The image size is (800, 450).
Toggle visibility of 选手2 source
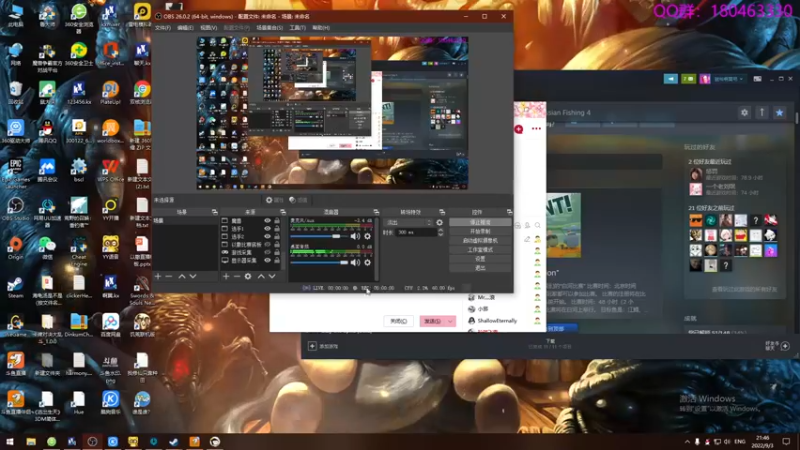tap(267, 236)
